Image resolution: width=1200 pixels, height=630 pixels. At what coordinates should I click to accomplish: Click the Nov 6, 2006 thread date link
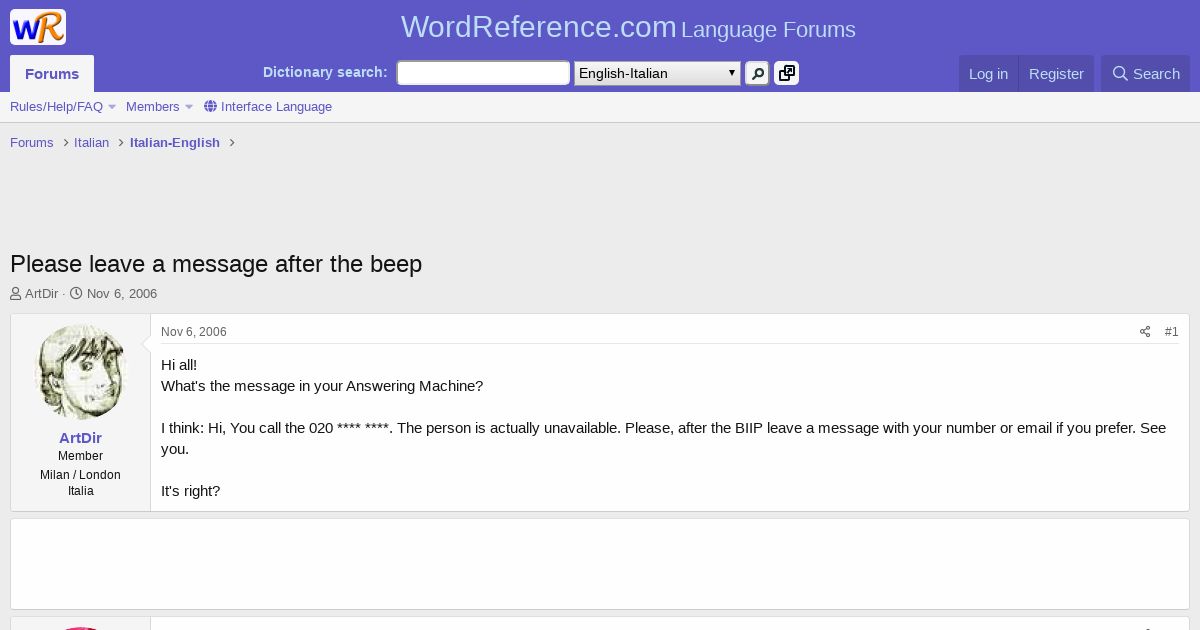tap(122, 293)
